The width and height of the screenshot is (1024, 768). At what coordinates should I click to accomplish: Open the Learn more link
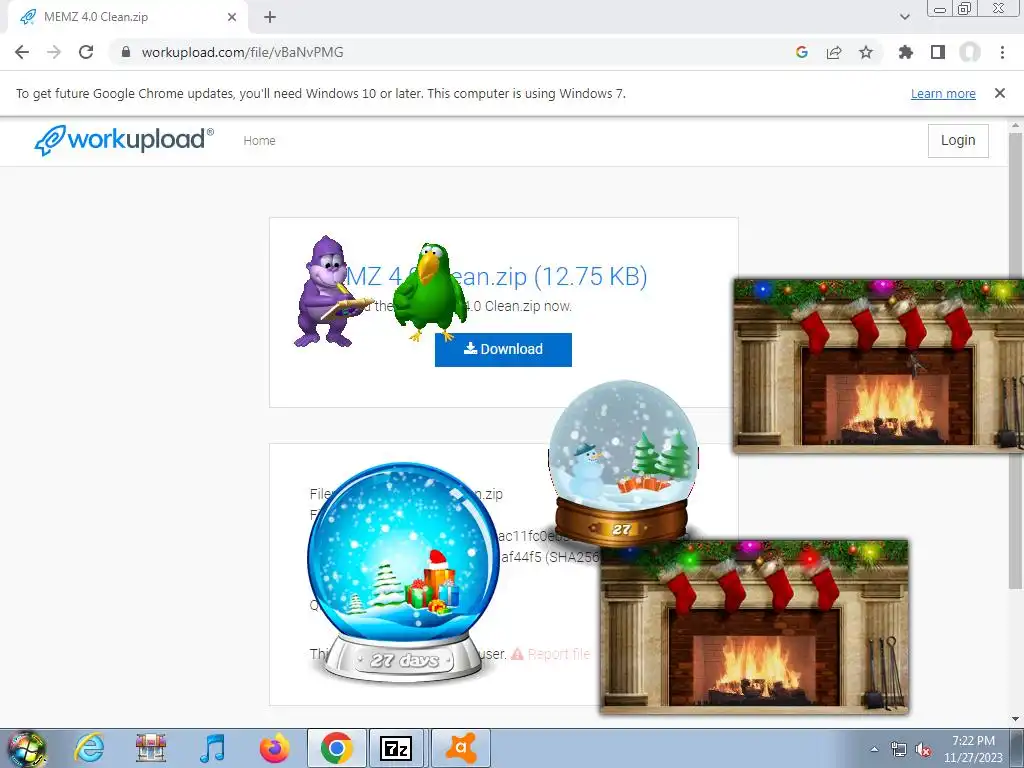[943, 93]
